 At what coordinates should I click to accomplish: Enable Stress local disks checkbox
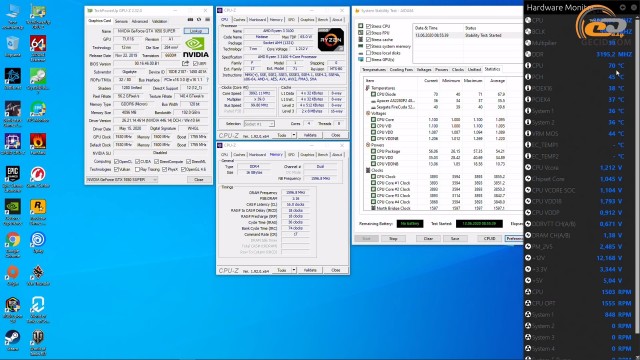[x=369, y=53]
